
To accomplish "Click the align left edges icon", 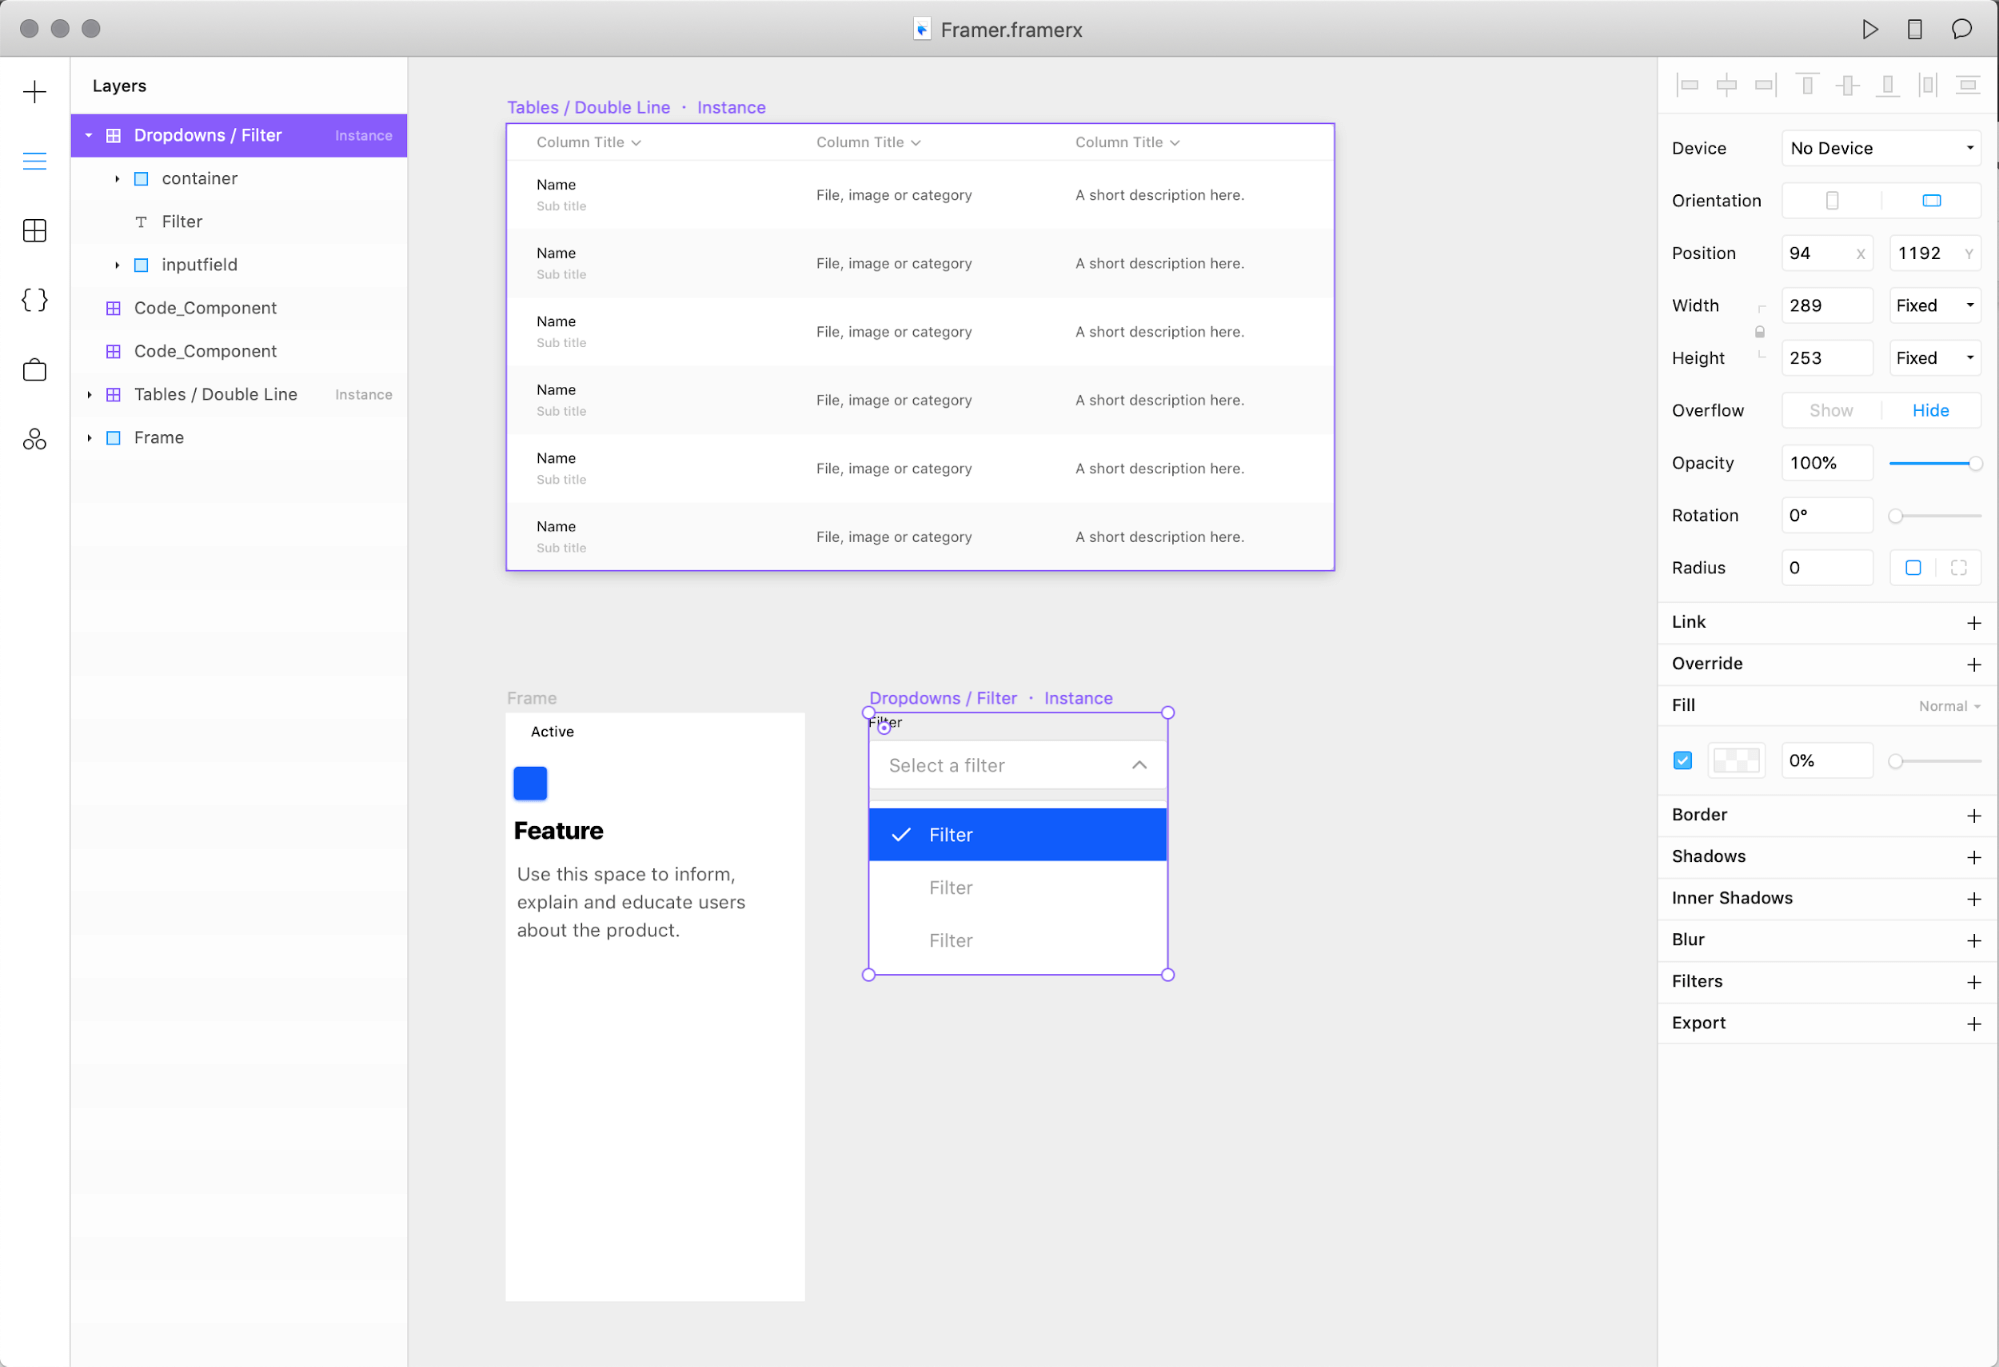I will click(x=1688, y=85).
